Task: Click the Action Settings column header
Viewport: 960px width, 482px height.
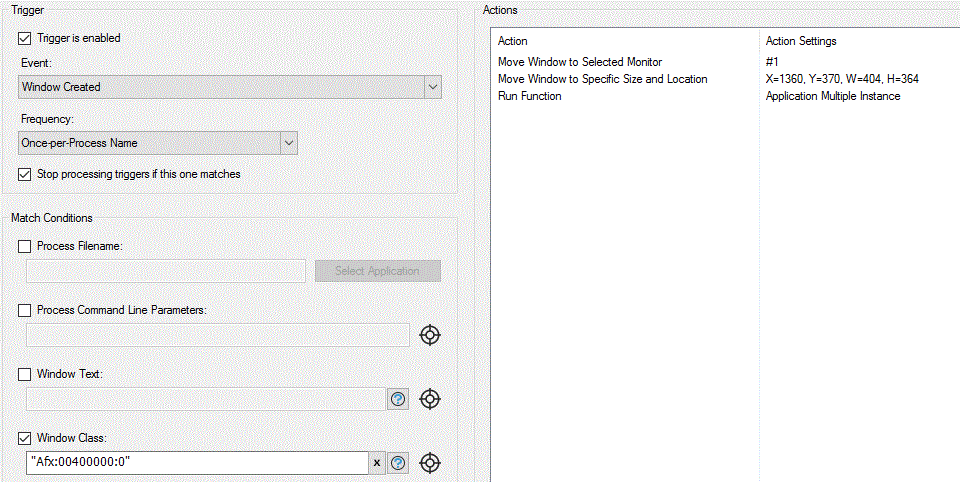Action: coord(801,41)
